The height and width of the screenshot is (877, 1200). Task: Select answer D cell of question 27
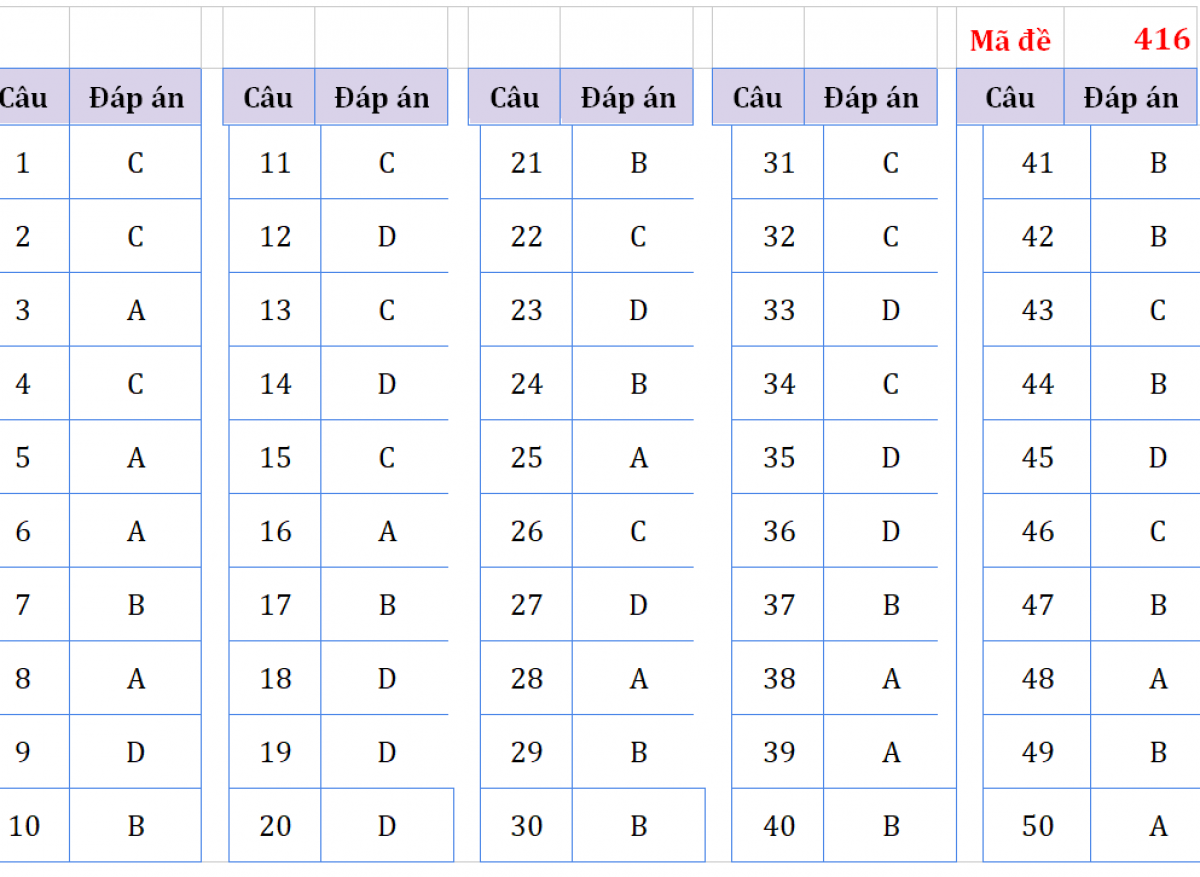[x=638, y=604]
